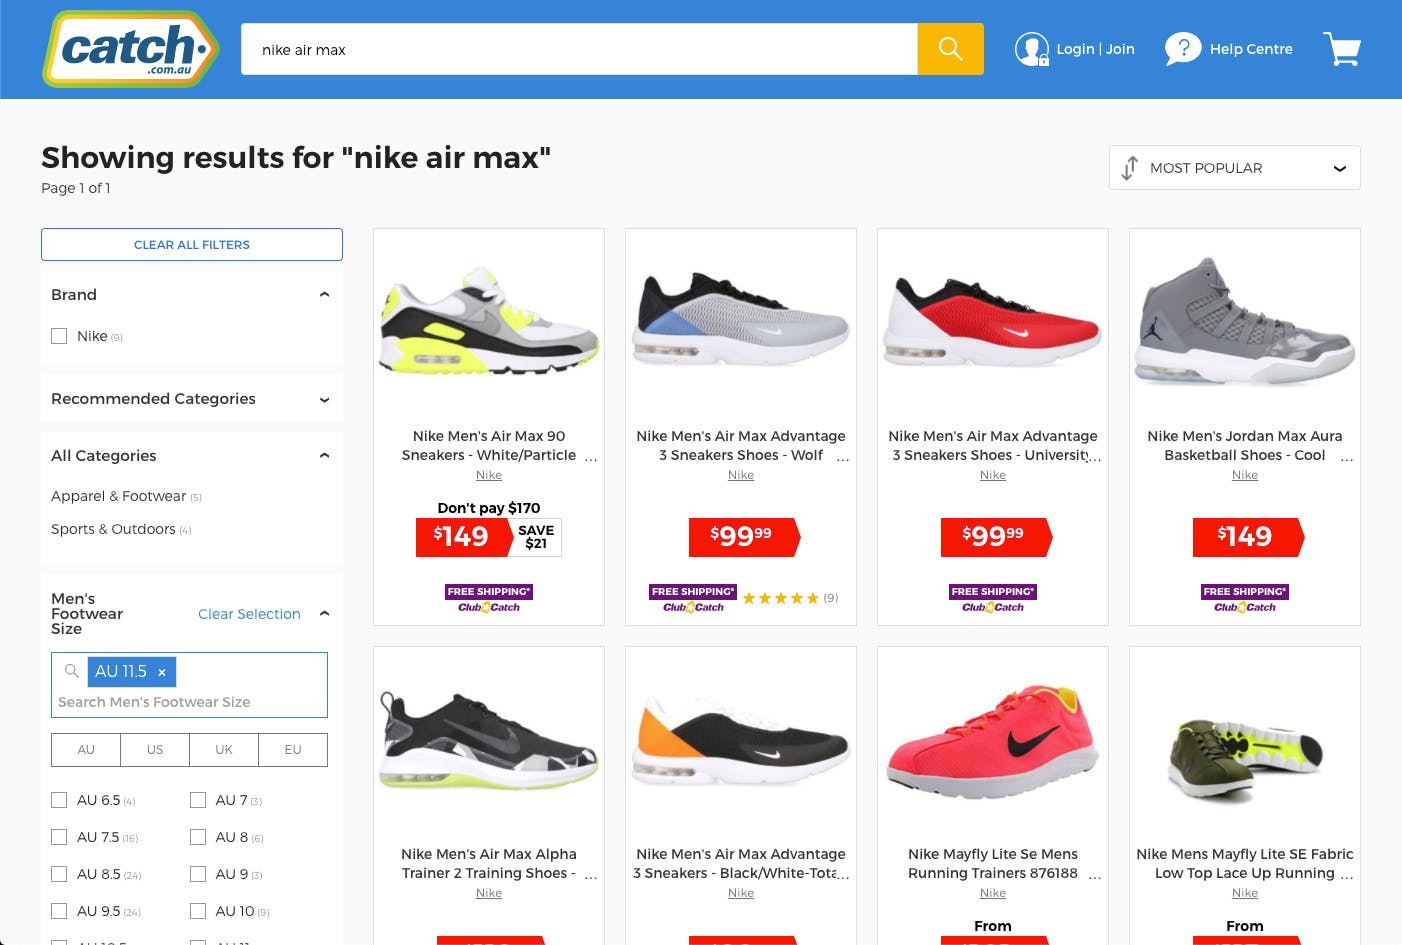Select the EU size unit tab
The width and height of the screenshot is (1402, 945).
293,750
